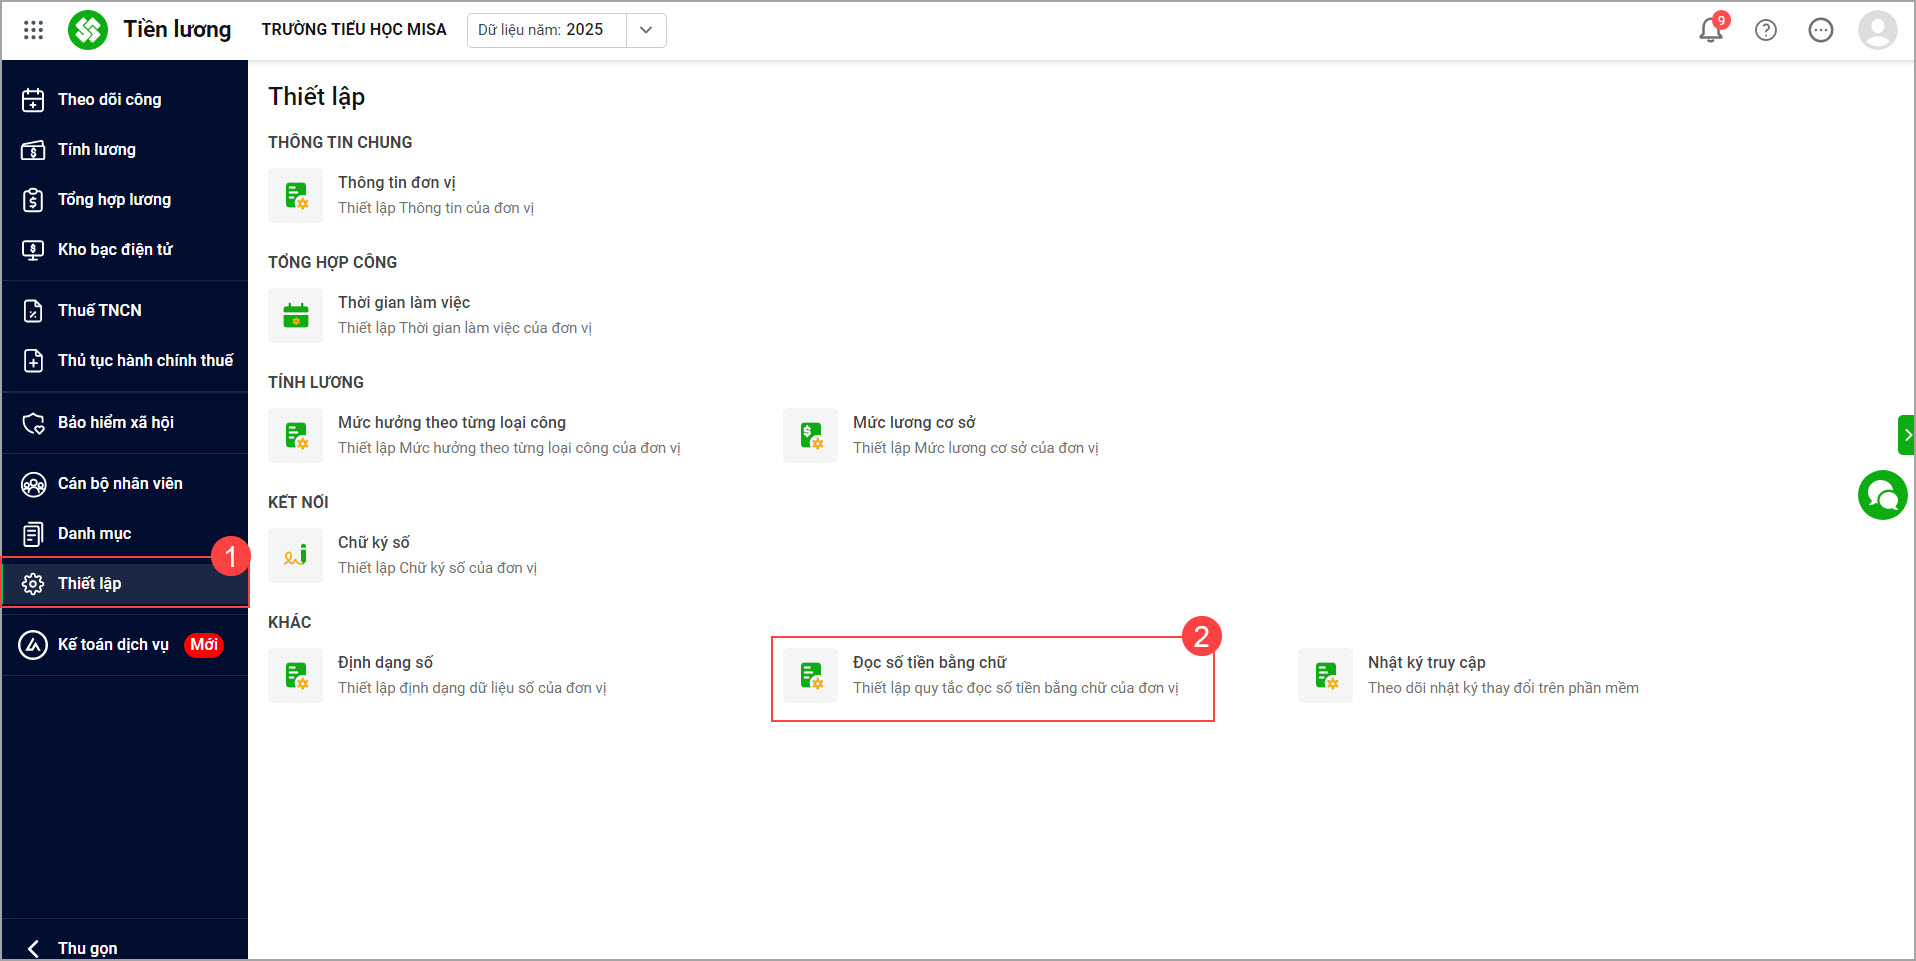This screenshot has height=961, width=1916.
Task: Click the Mức lương cơ sở tile icon
Action: click(810, 435)
